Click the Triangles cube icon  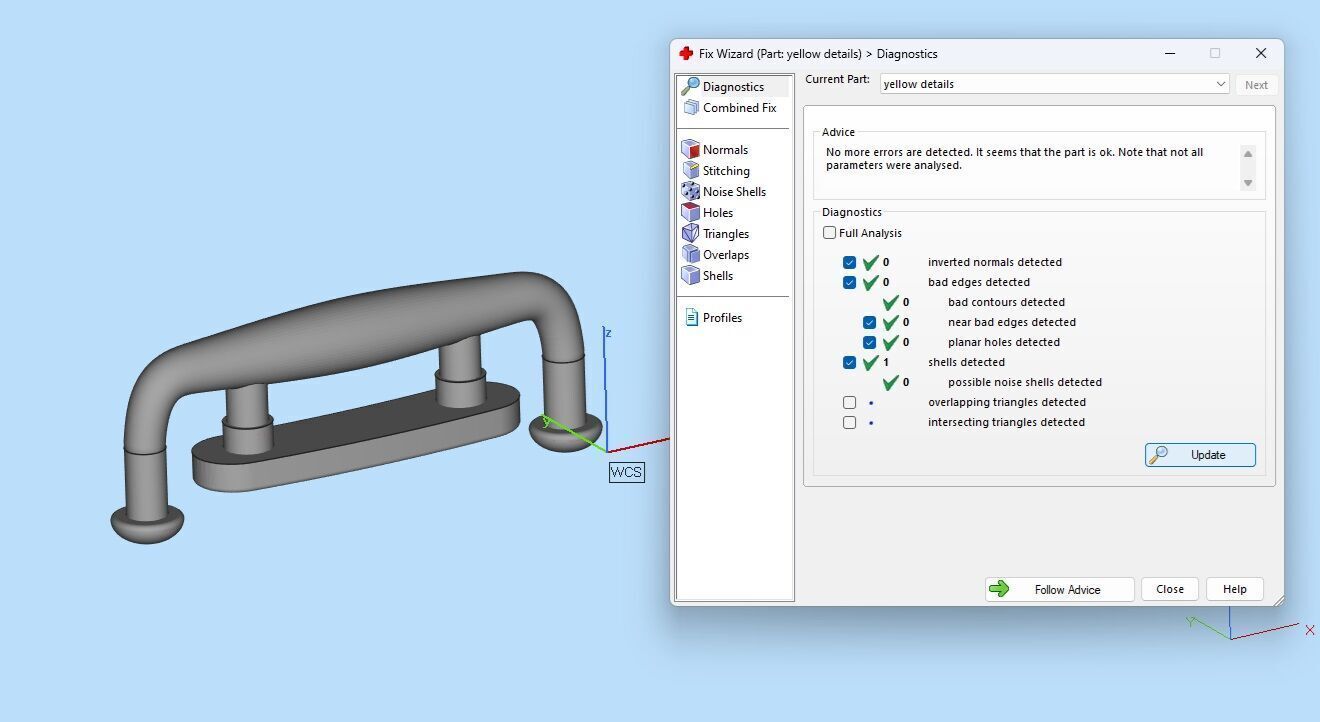(x=690, y=234)
